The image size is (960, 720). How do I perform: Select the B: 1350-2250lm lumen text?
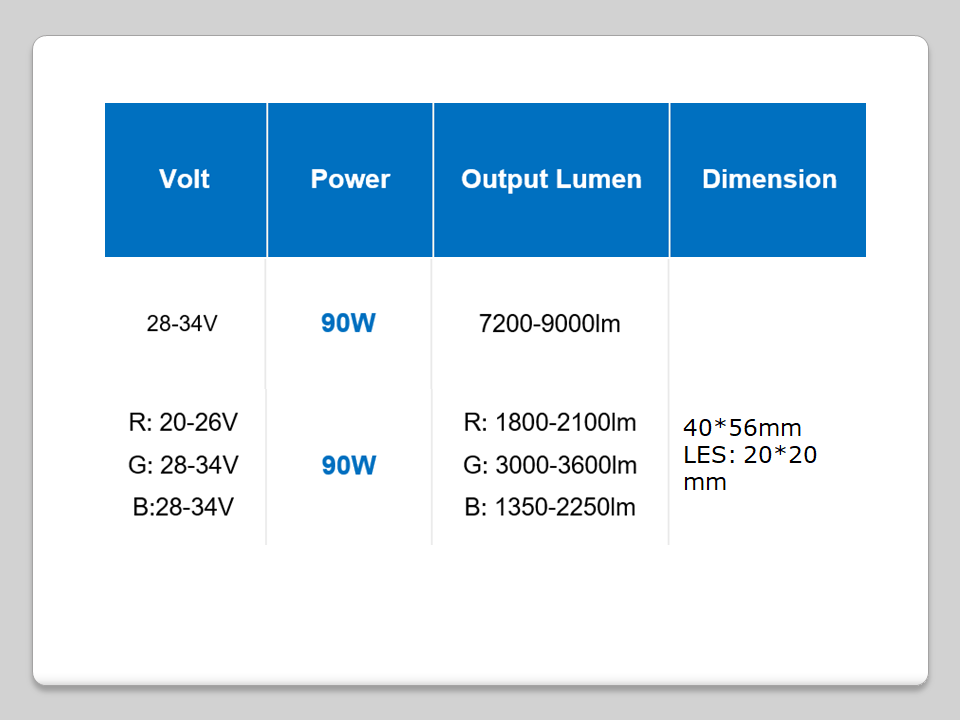click(550, 507)
